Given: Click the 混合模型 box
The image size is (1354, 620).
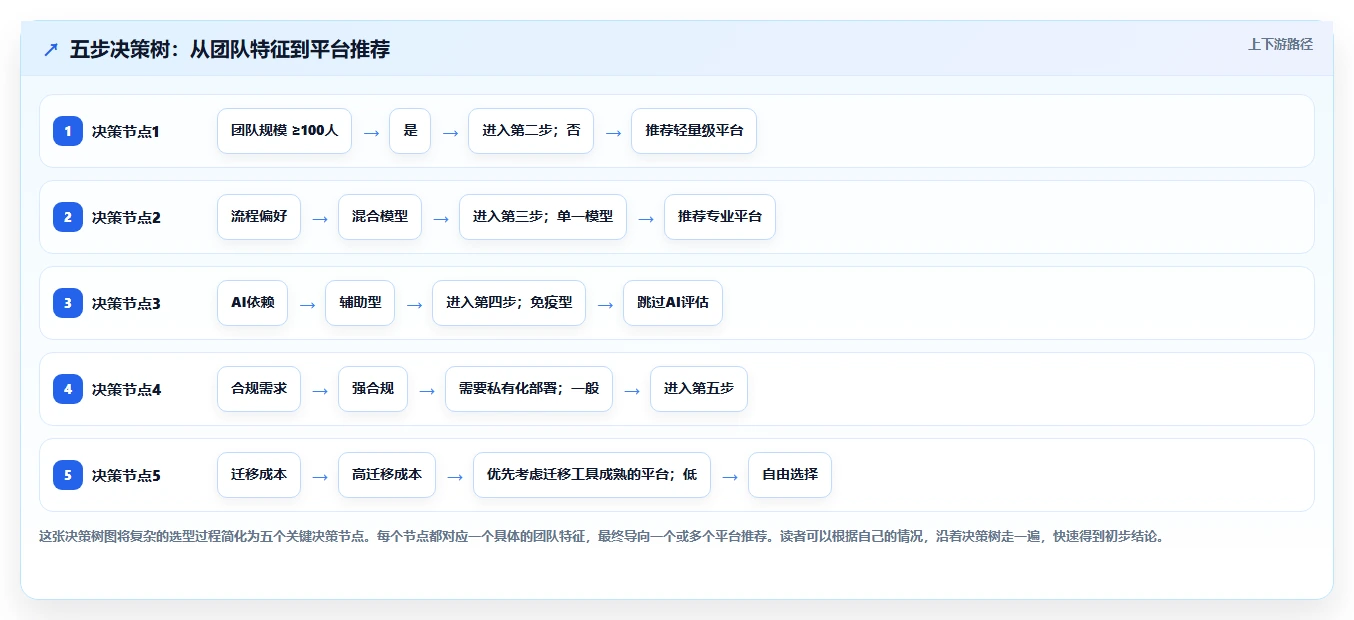Looking at the screenshot, I should coord(380,217).
